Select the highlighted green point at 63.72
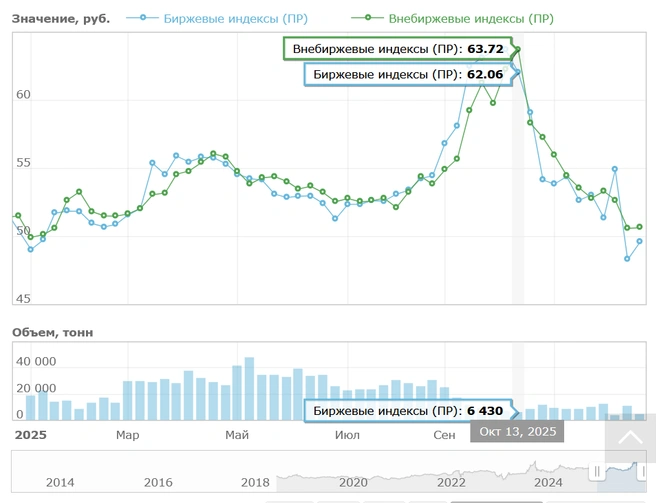Image resolution: width=656 pixels, height=503 pixels. [x=518, y=49]
